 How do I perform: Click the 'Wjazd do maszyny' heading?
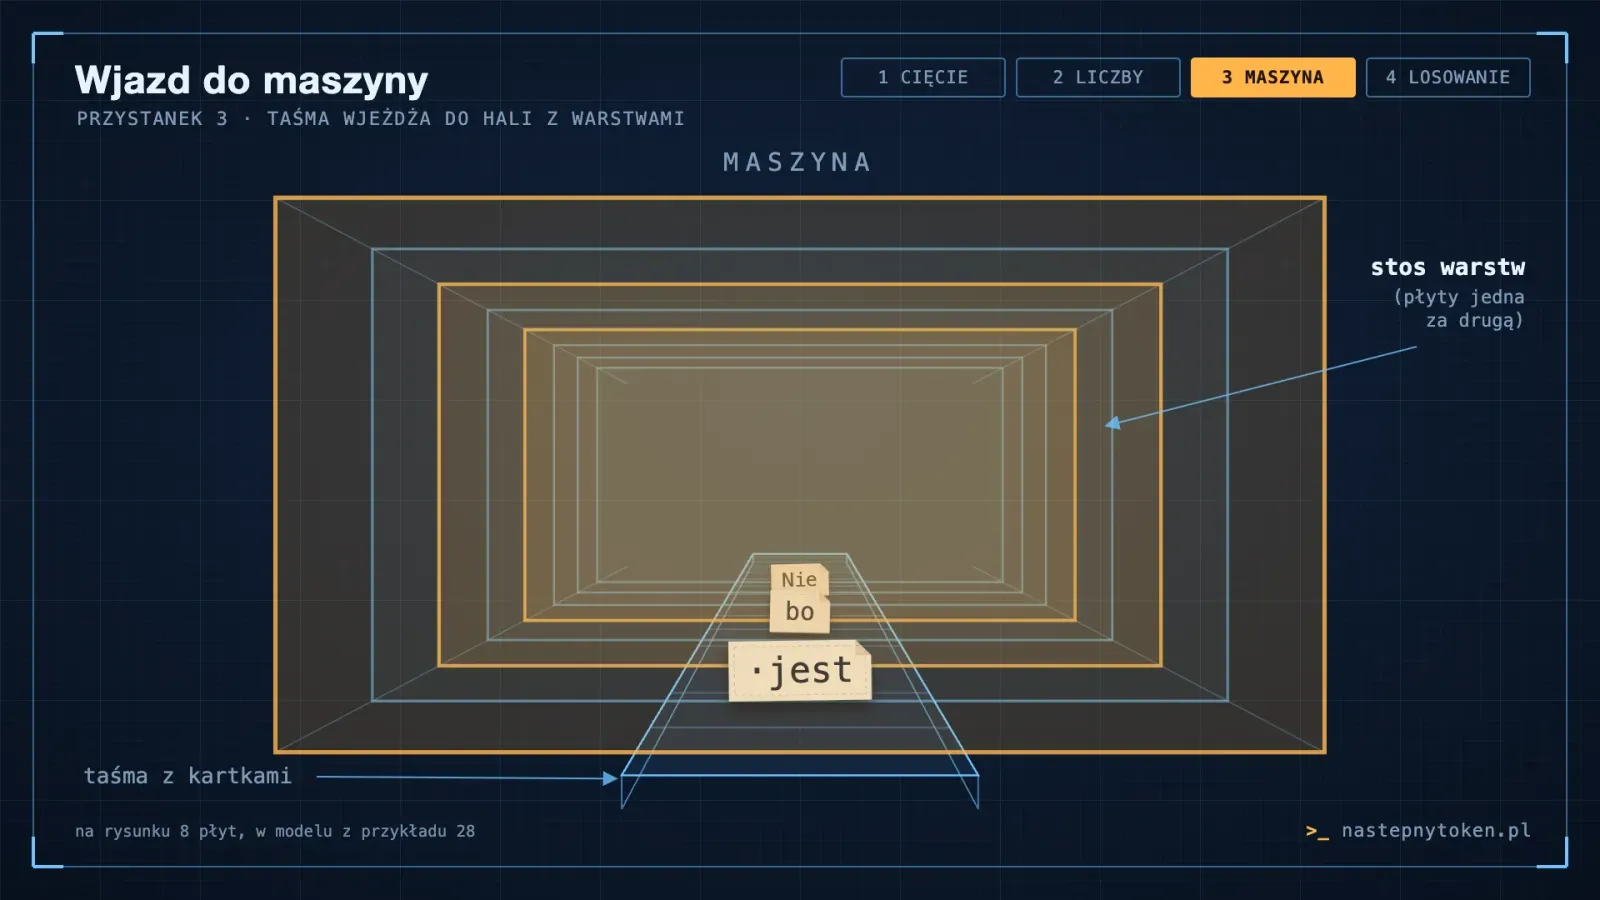(251, 80)
